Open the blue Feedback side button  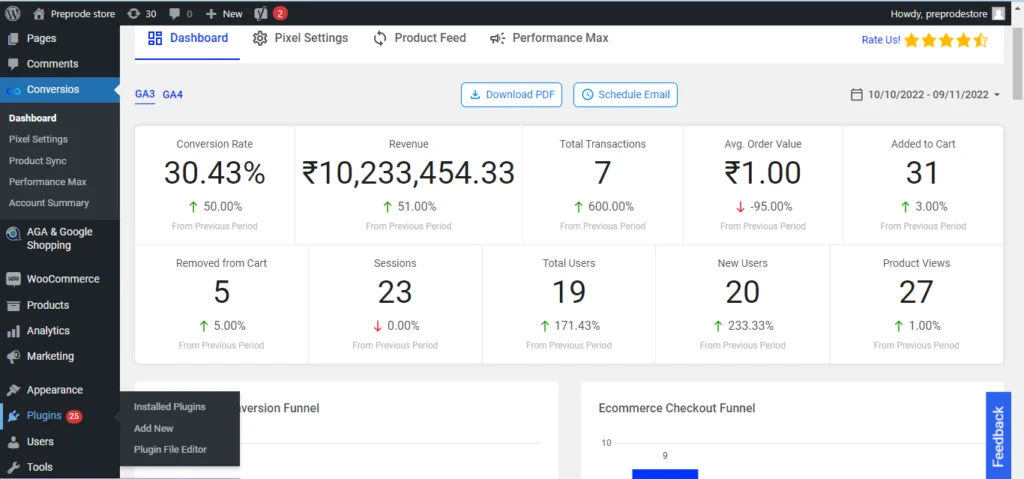(998, 436)
